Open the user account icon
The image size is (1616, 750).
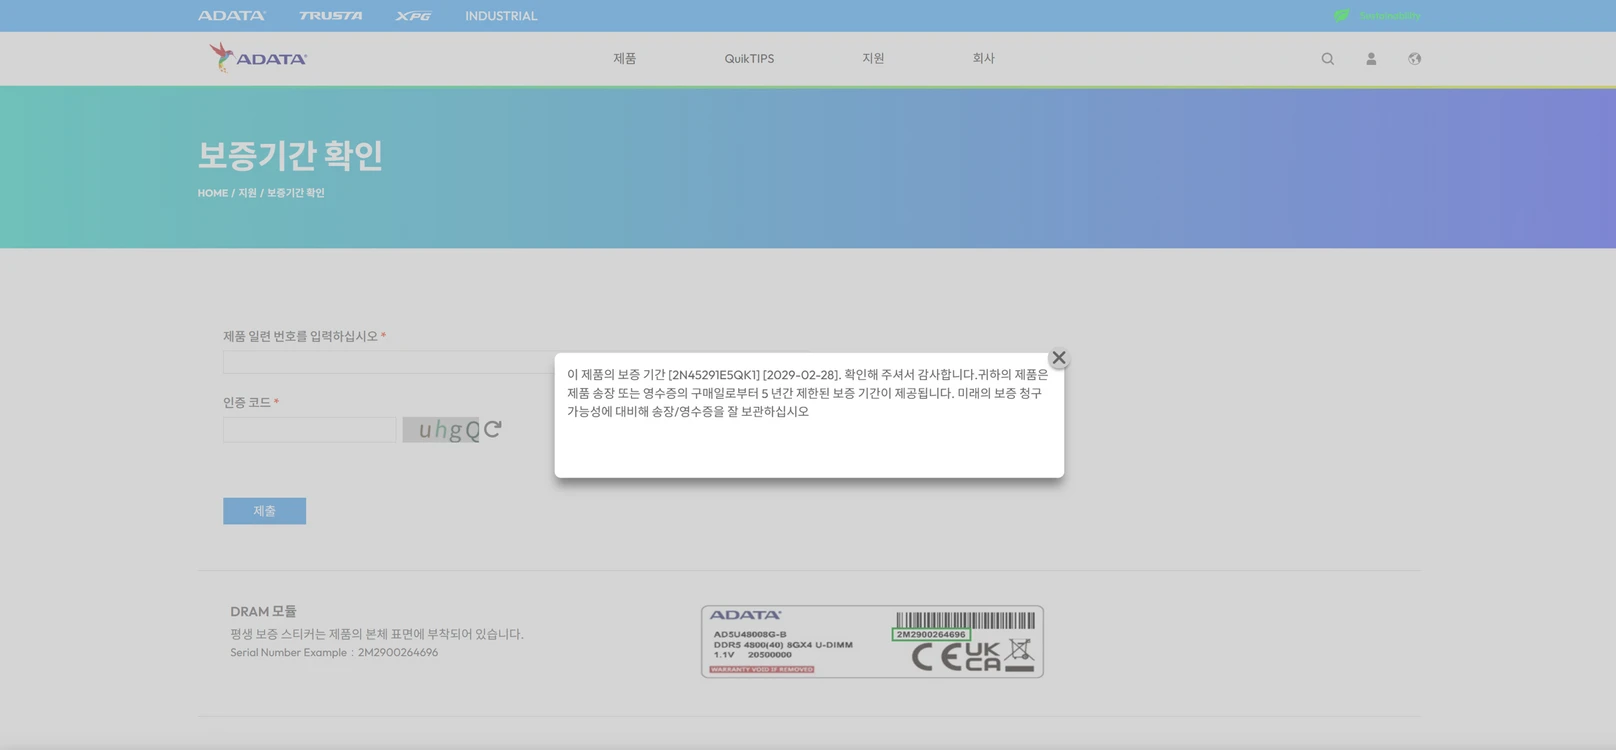click(x=1371, y=59)
